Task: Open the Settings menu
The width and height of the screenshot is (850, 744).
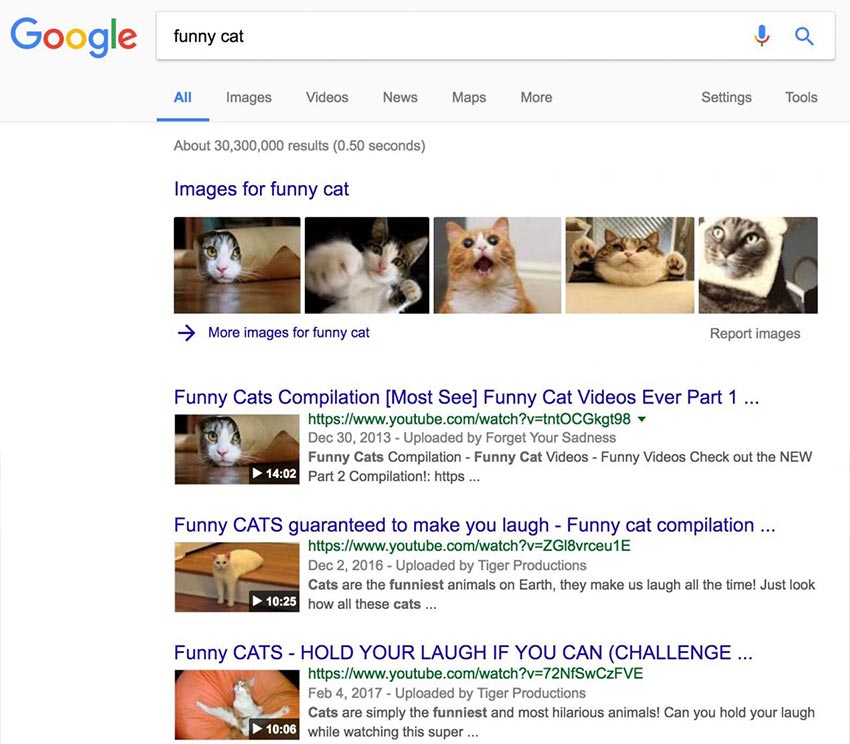Action: coord(726,98)
